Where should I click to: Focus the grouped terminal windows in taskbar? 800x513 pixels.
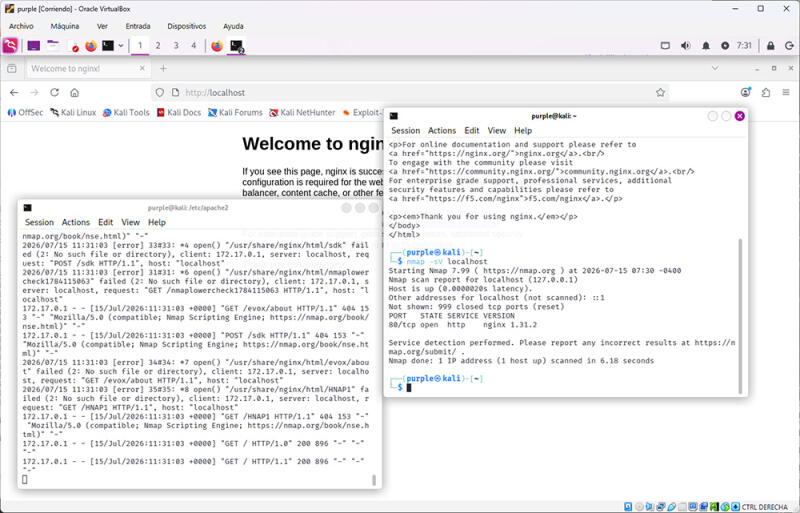point(237,46)
